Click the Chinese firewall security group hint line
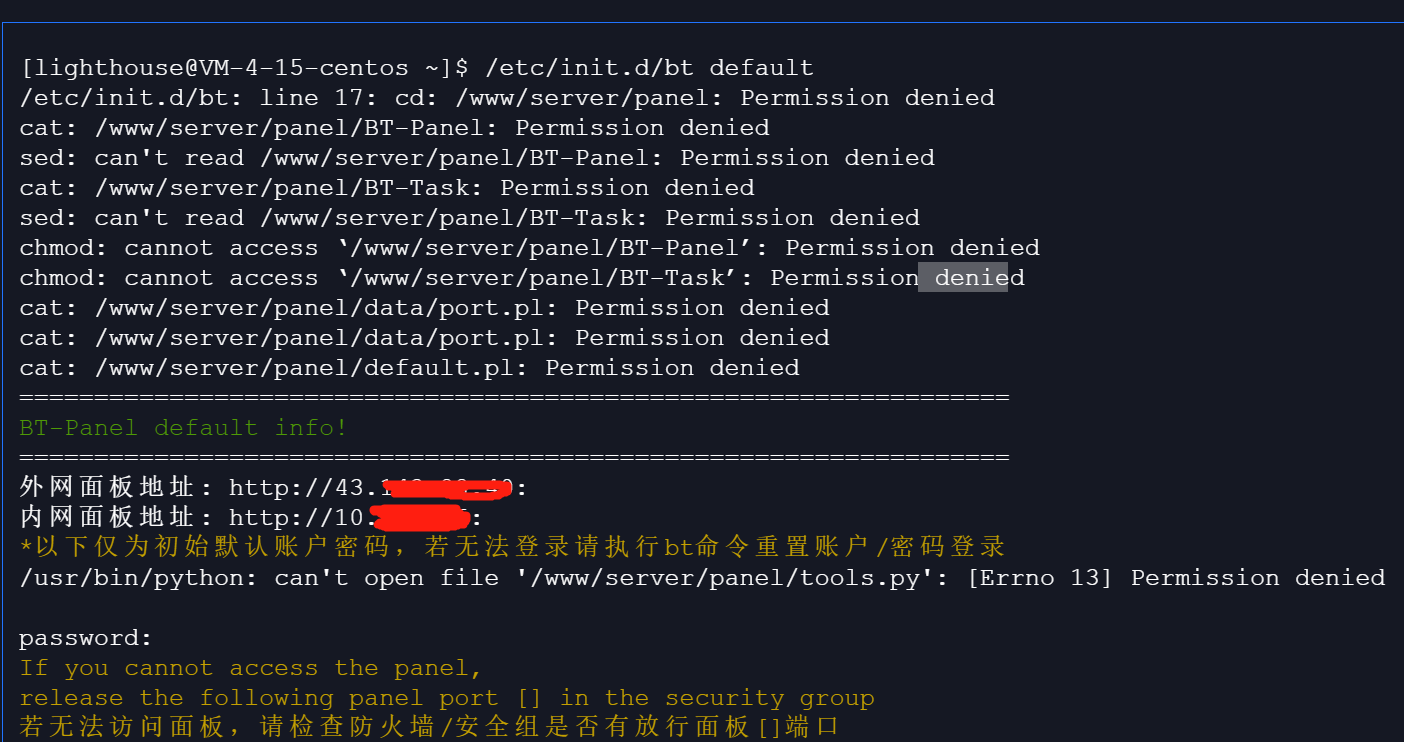 coord(429,727)
